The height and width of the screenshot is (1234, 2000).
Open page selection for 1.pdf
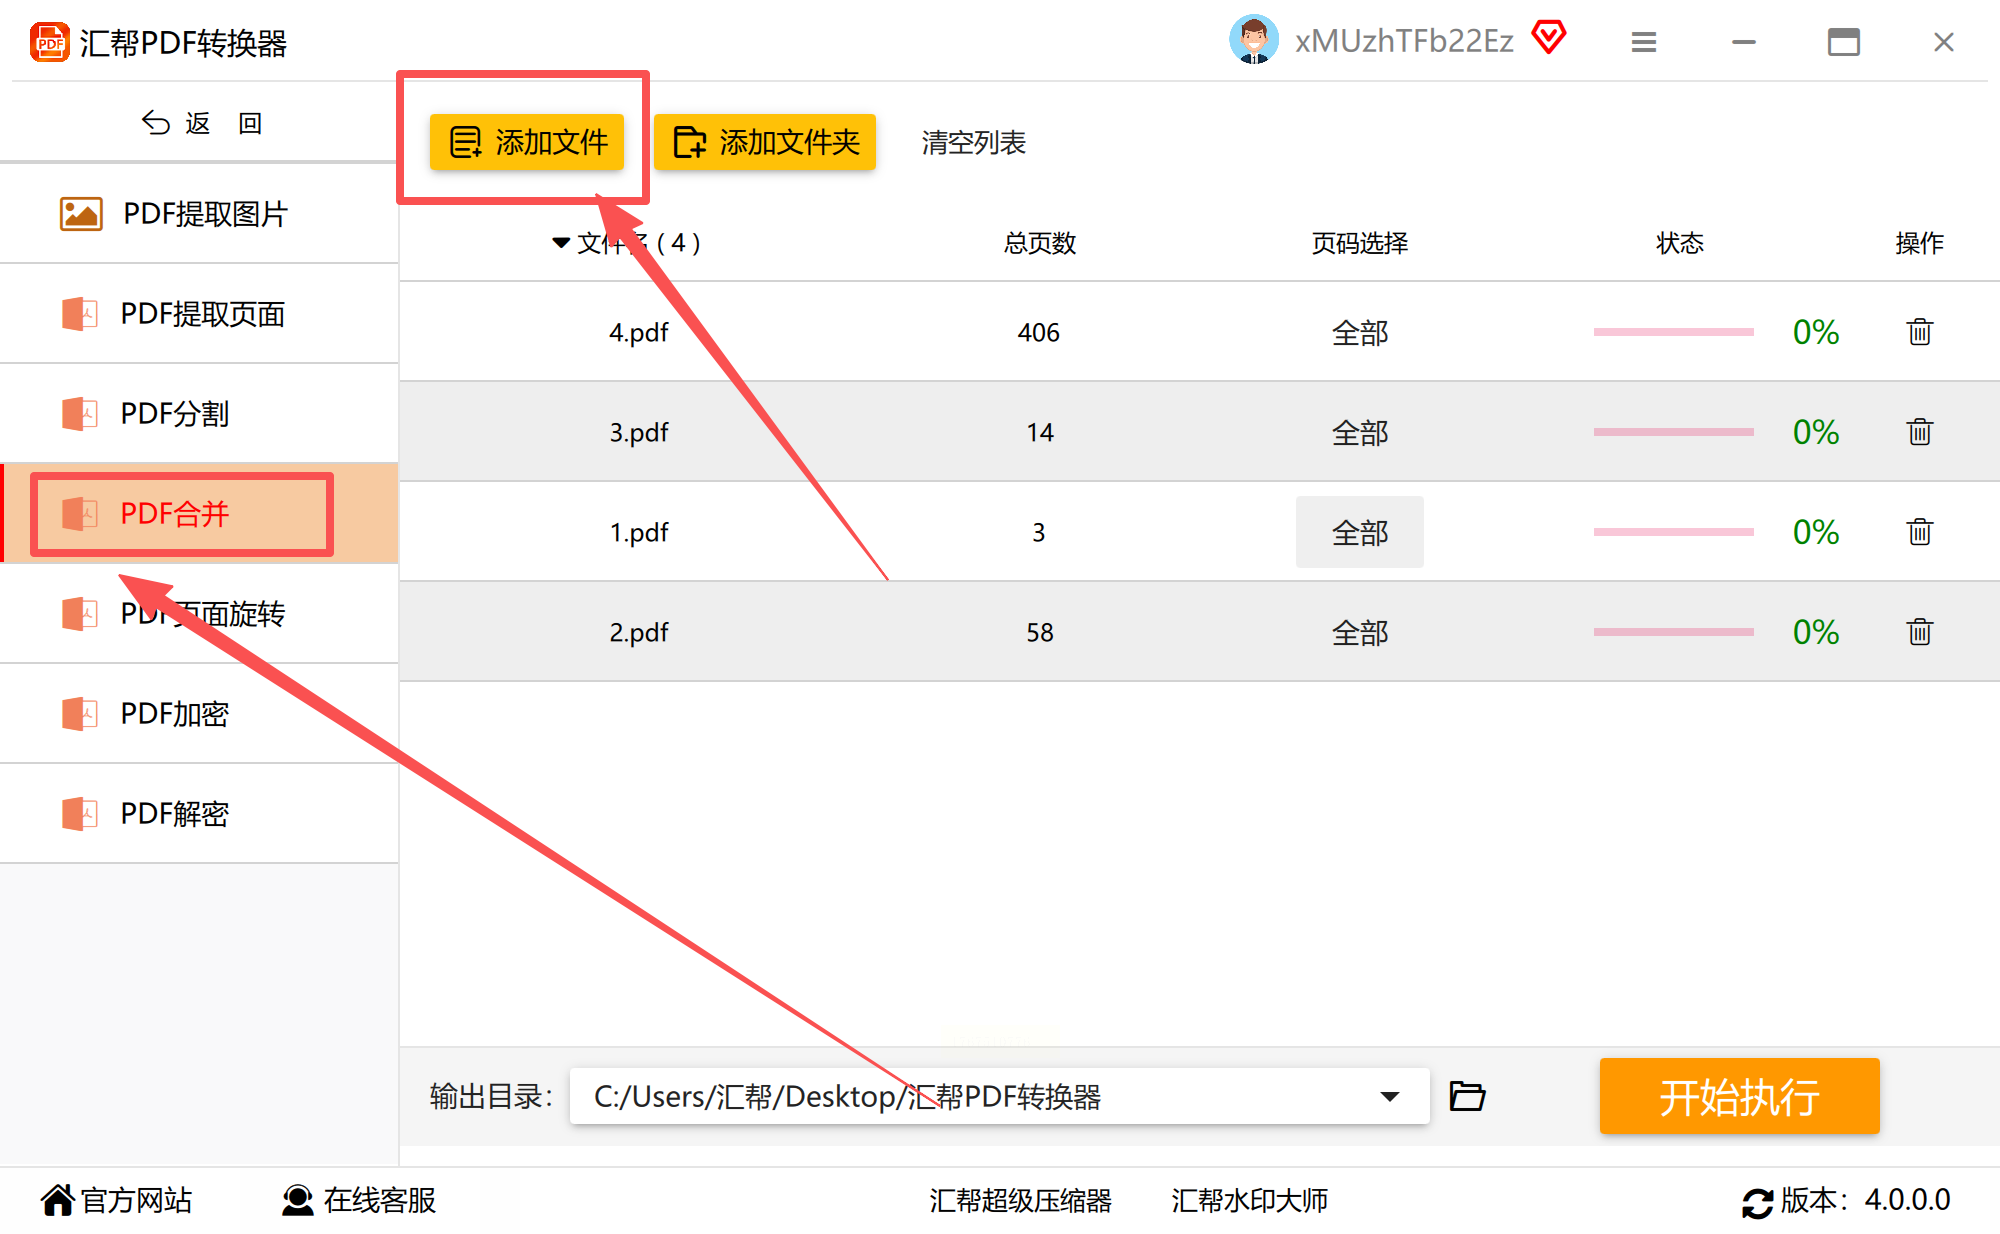(x=1359, y=532)
